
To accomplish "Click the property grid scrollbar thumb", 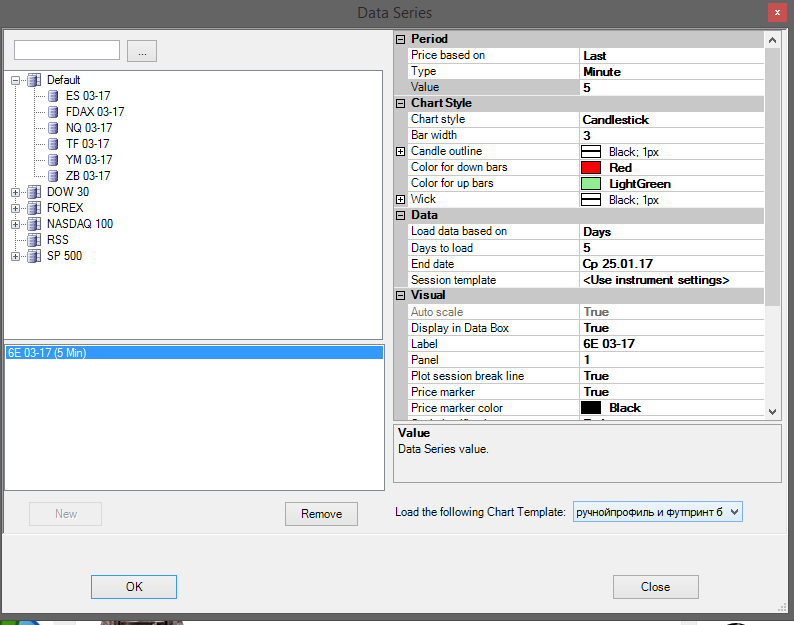I will tap(772, 177).
